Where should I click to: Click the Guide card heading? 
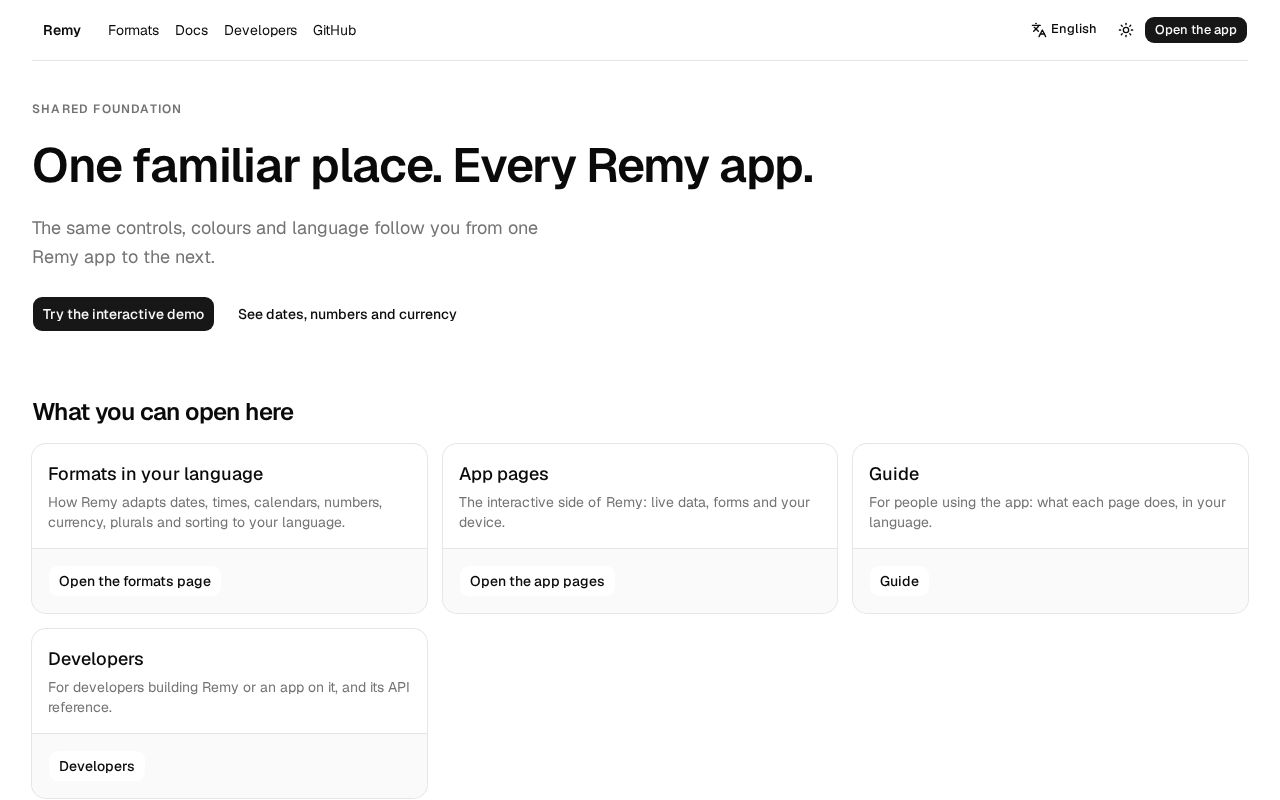pos(893,474)
